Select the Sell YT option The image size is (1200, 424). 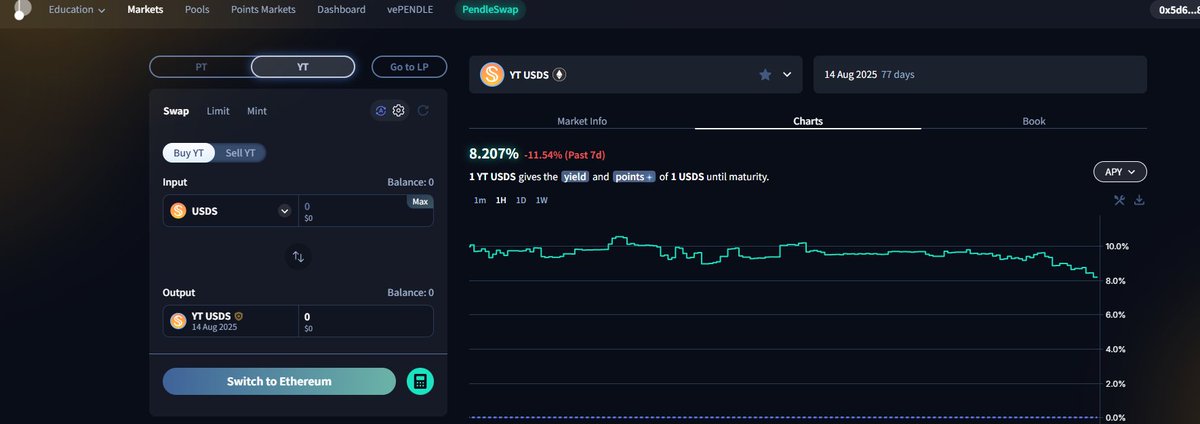pos(240,153)
